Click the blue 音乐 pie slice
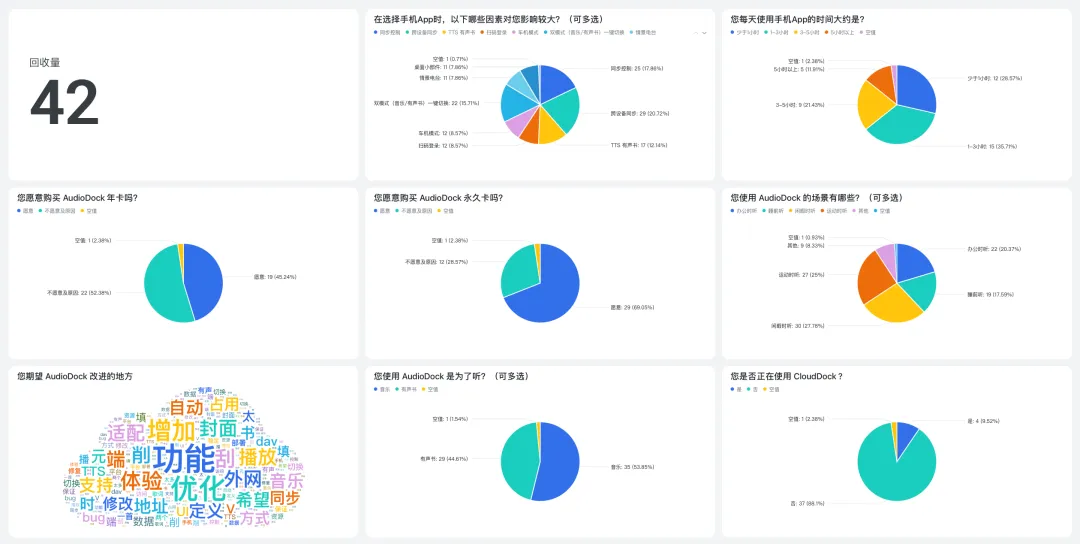Viewport: 1080px width, 544px height. [x=560, y=461]
